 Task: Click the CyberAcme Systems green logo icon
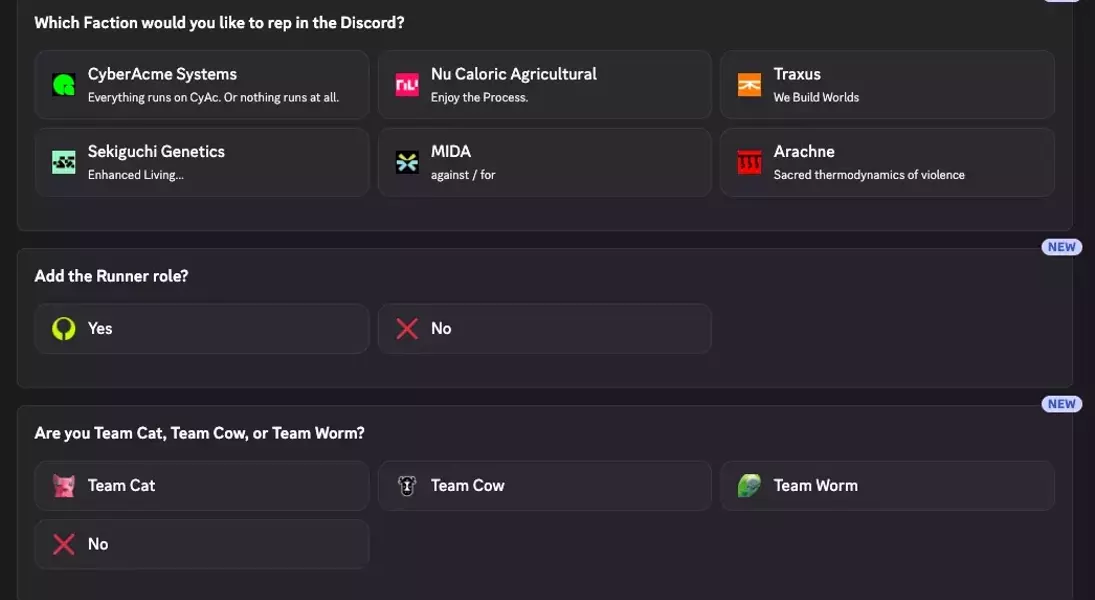pyautogui.click(x=64, y=85)
